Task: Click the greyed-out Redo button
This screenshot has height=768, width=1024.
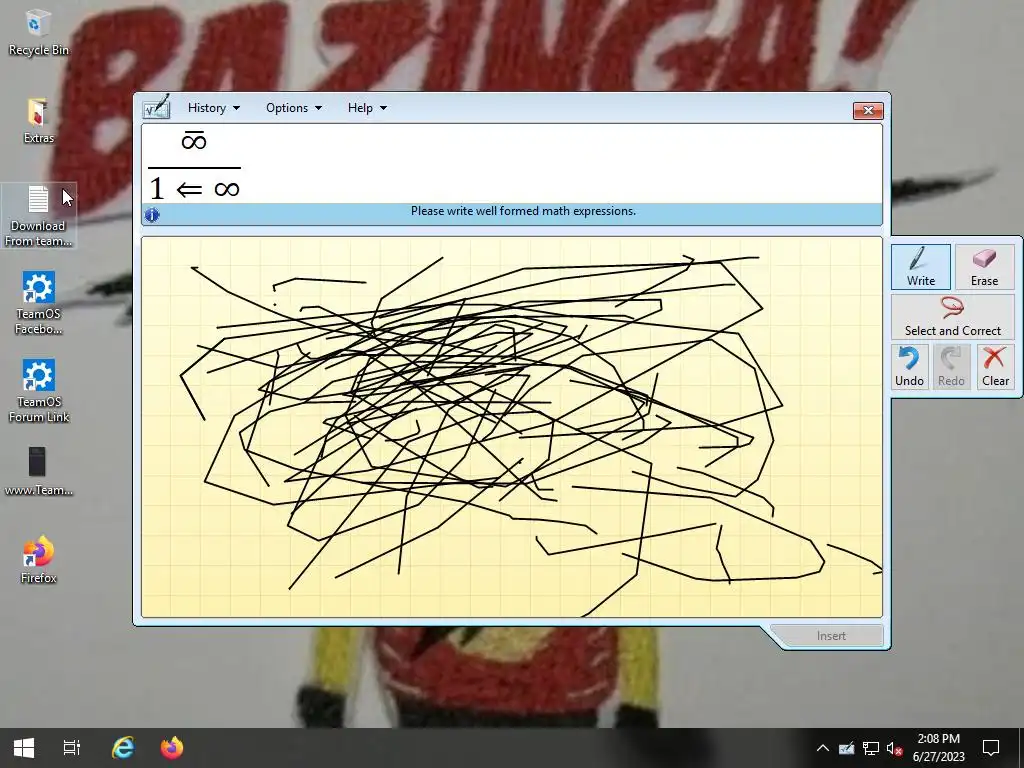Action: [x=951, y=366]
